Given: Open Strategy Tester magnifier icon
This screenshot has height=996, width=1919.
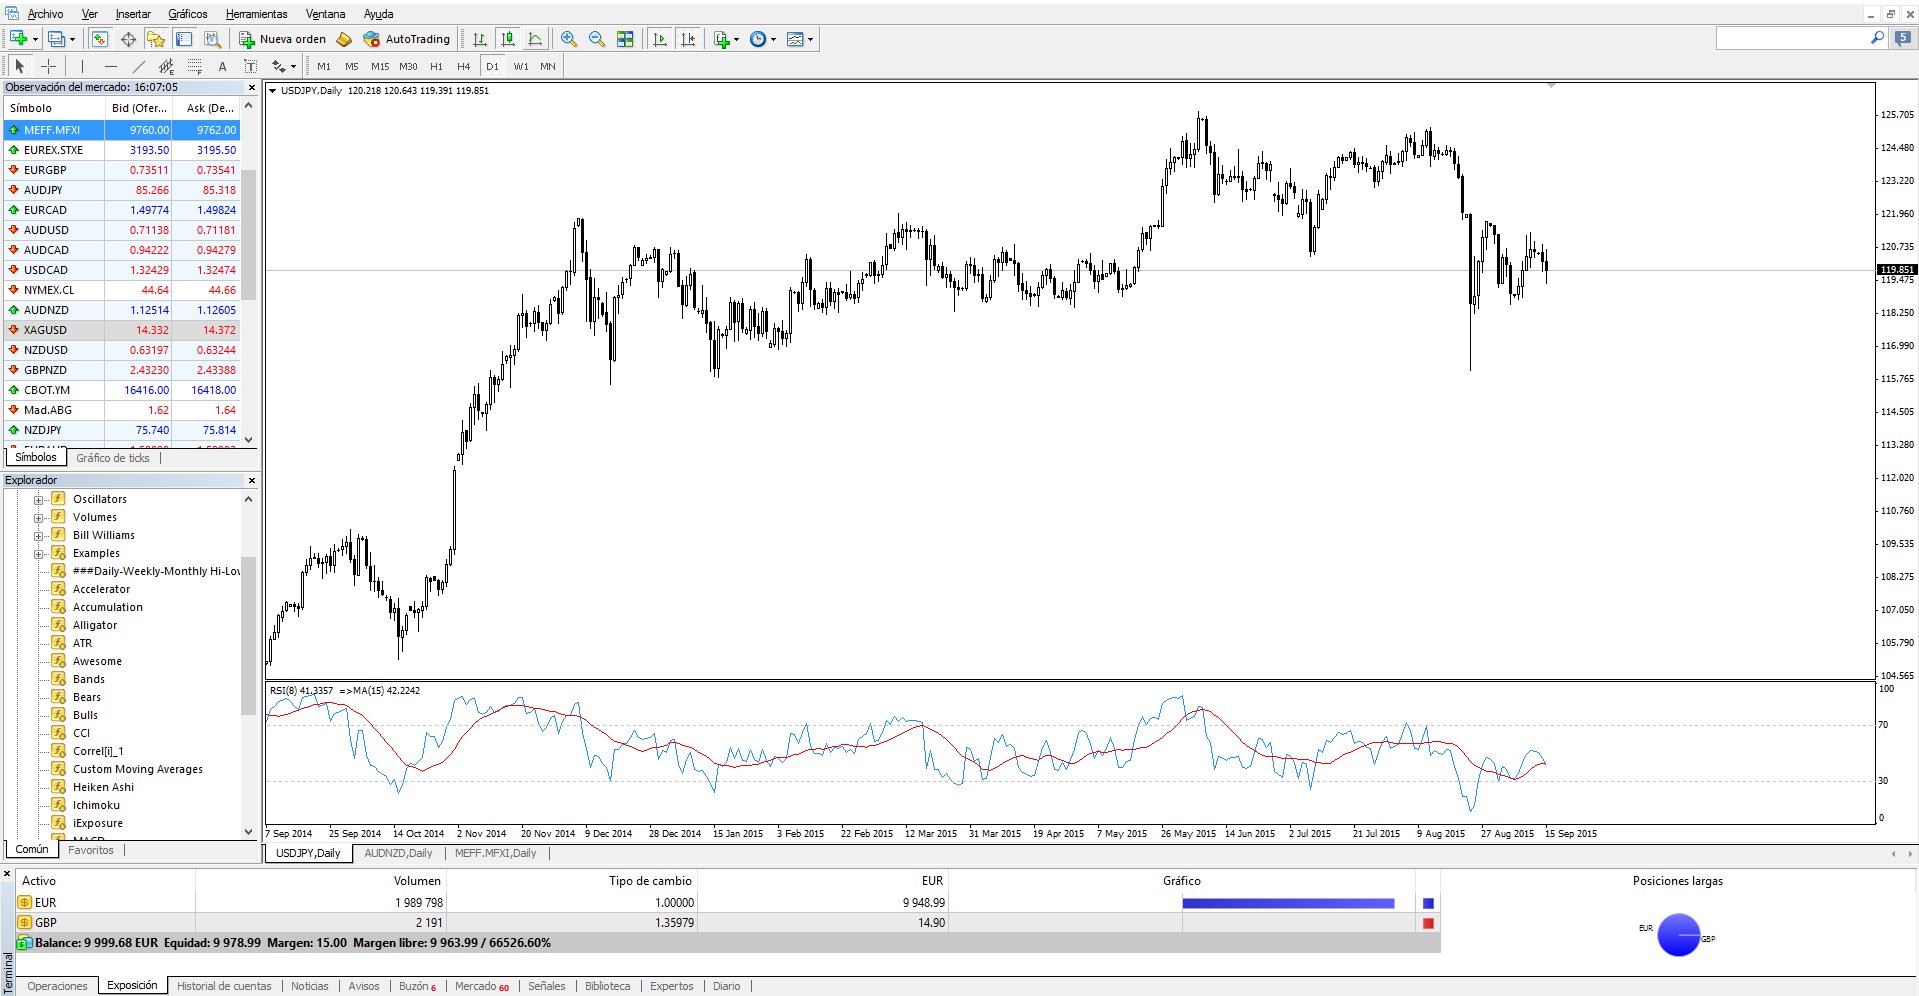Looking at the screenshot, I should [x=212, y=39].
